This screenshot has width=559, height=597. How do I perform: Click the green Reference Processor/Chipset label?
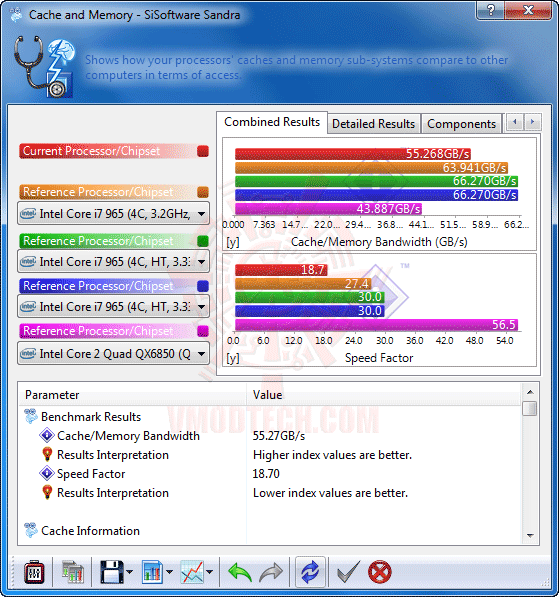(98, 241)
